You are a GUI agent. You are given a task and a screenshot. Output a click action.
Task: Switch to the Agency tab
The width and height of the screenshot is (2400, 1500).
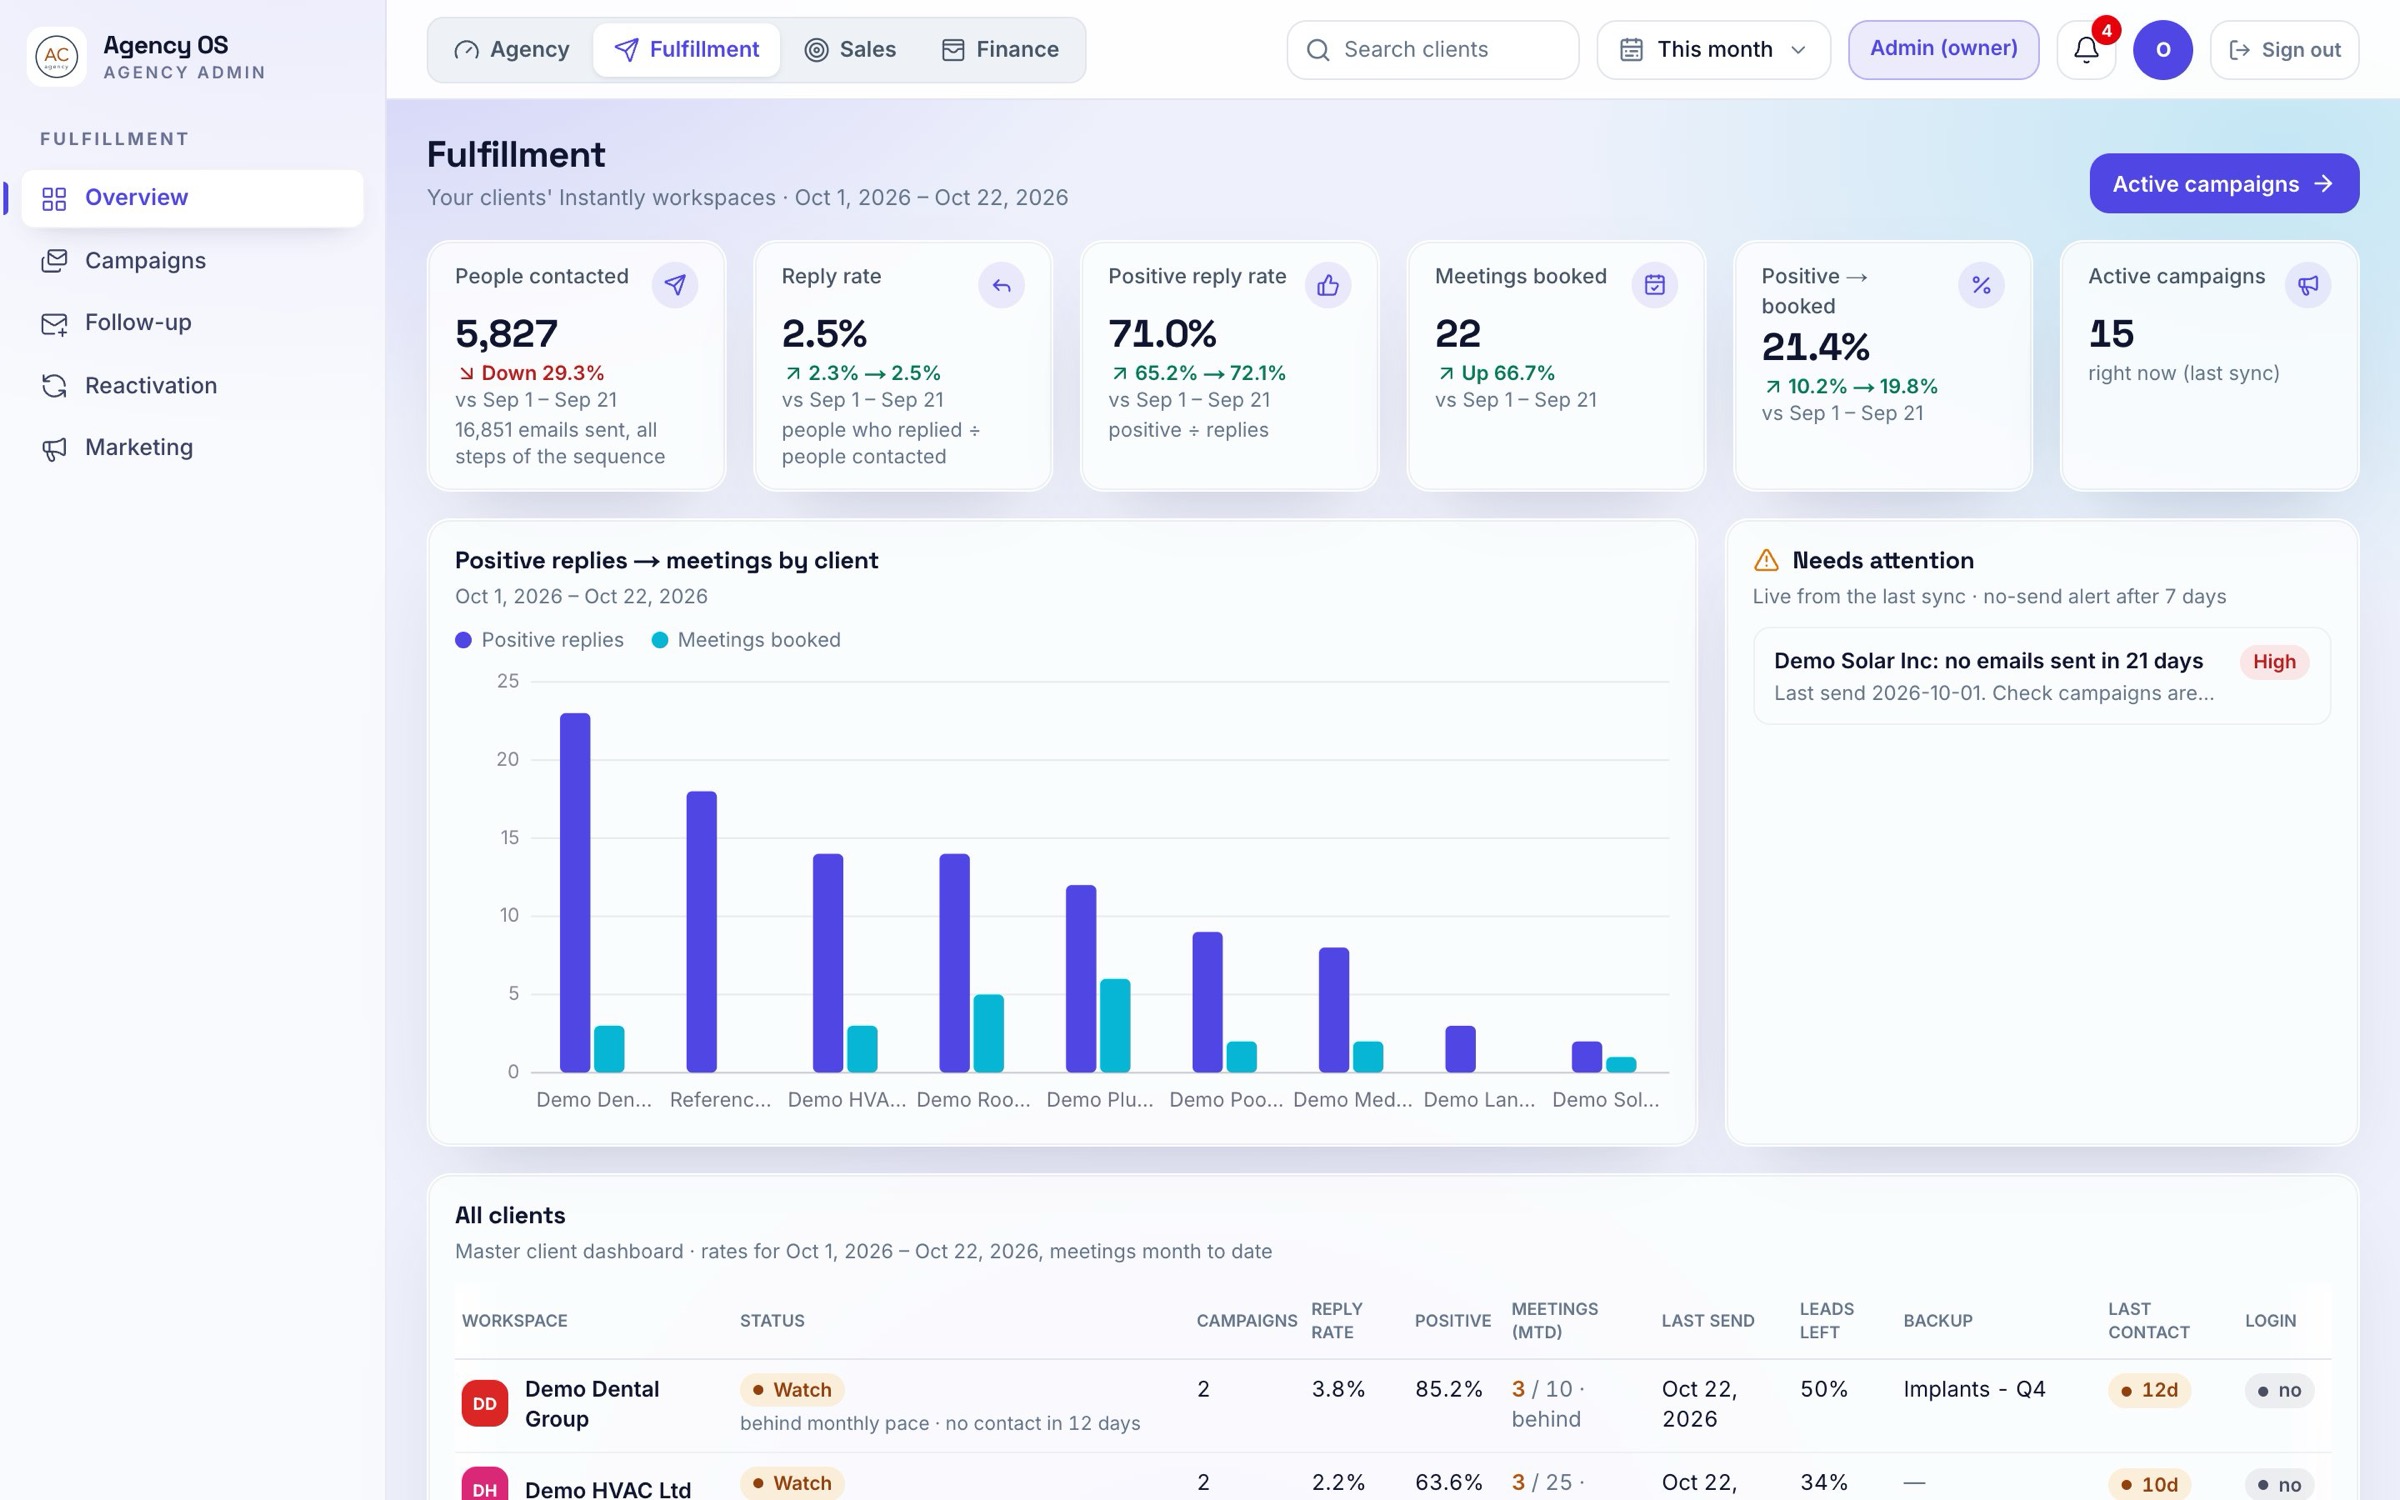(511, 50)
